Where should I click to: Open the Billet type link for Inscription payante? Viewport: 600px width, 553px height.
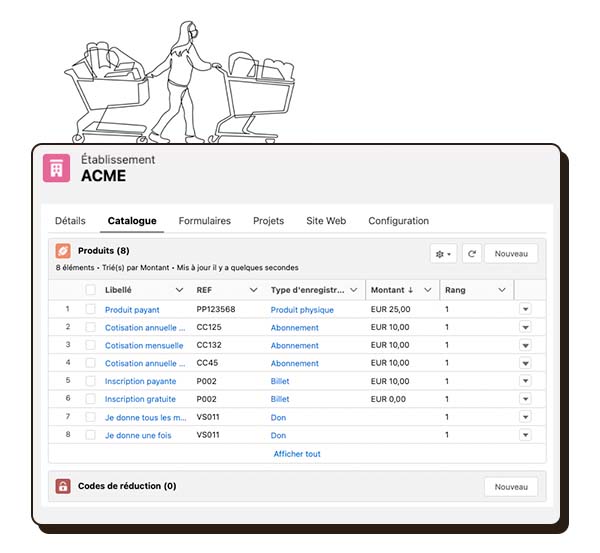pyautogui.click(x=280, y=382)
